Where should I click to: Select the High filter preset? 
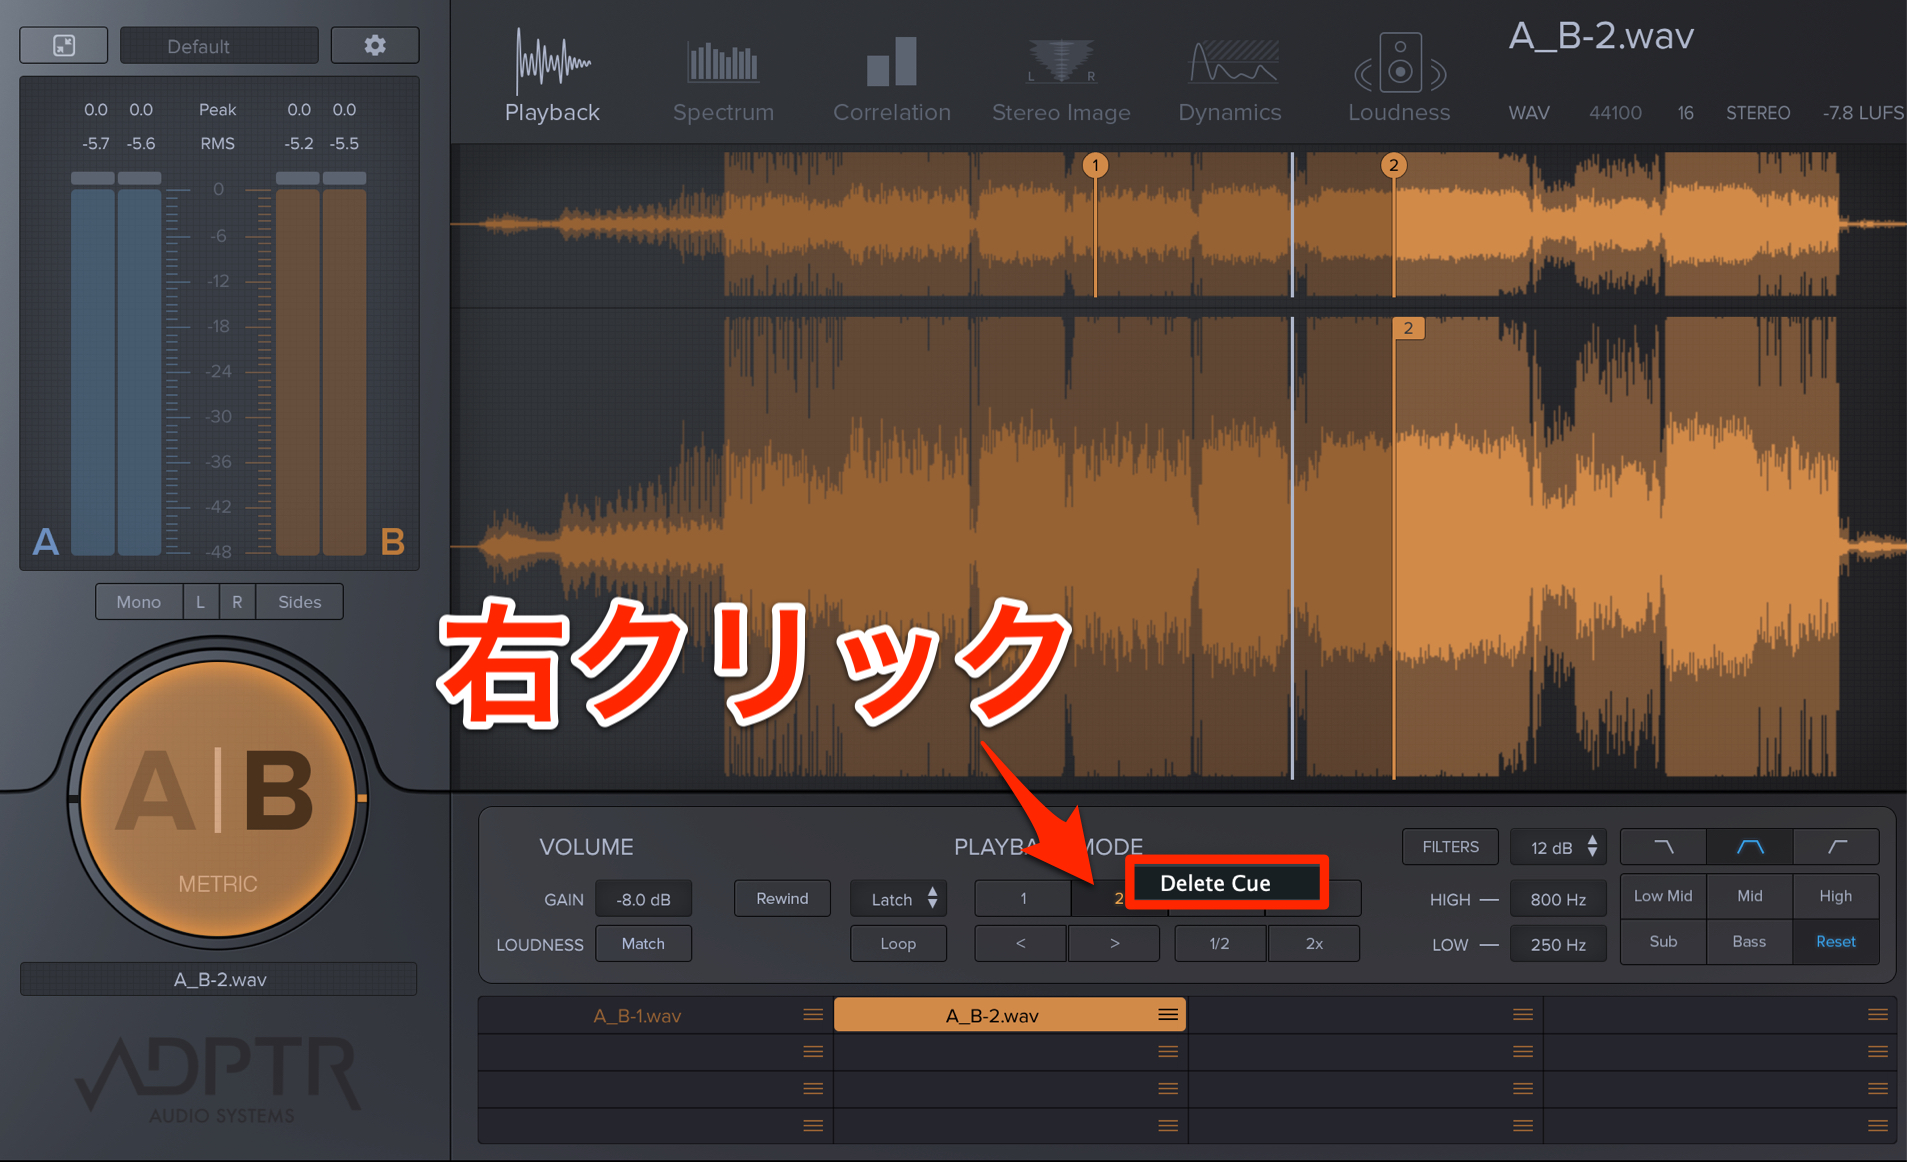tap(1836, 896)
